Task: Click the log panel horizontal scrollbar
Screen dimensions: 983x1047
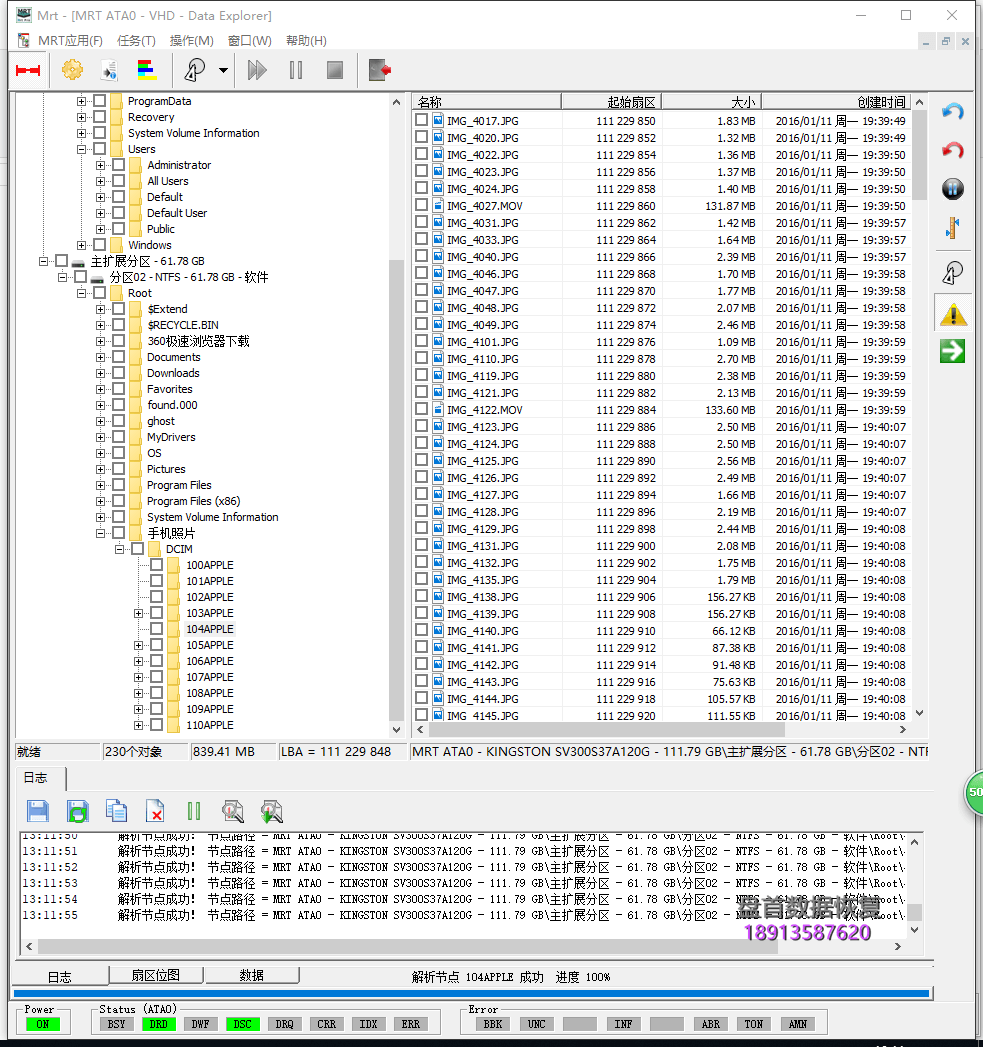Action: [x=408, y=946]
